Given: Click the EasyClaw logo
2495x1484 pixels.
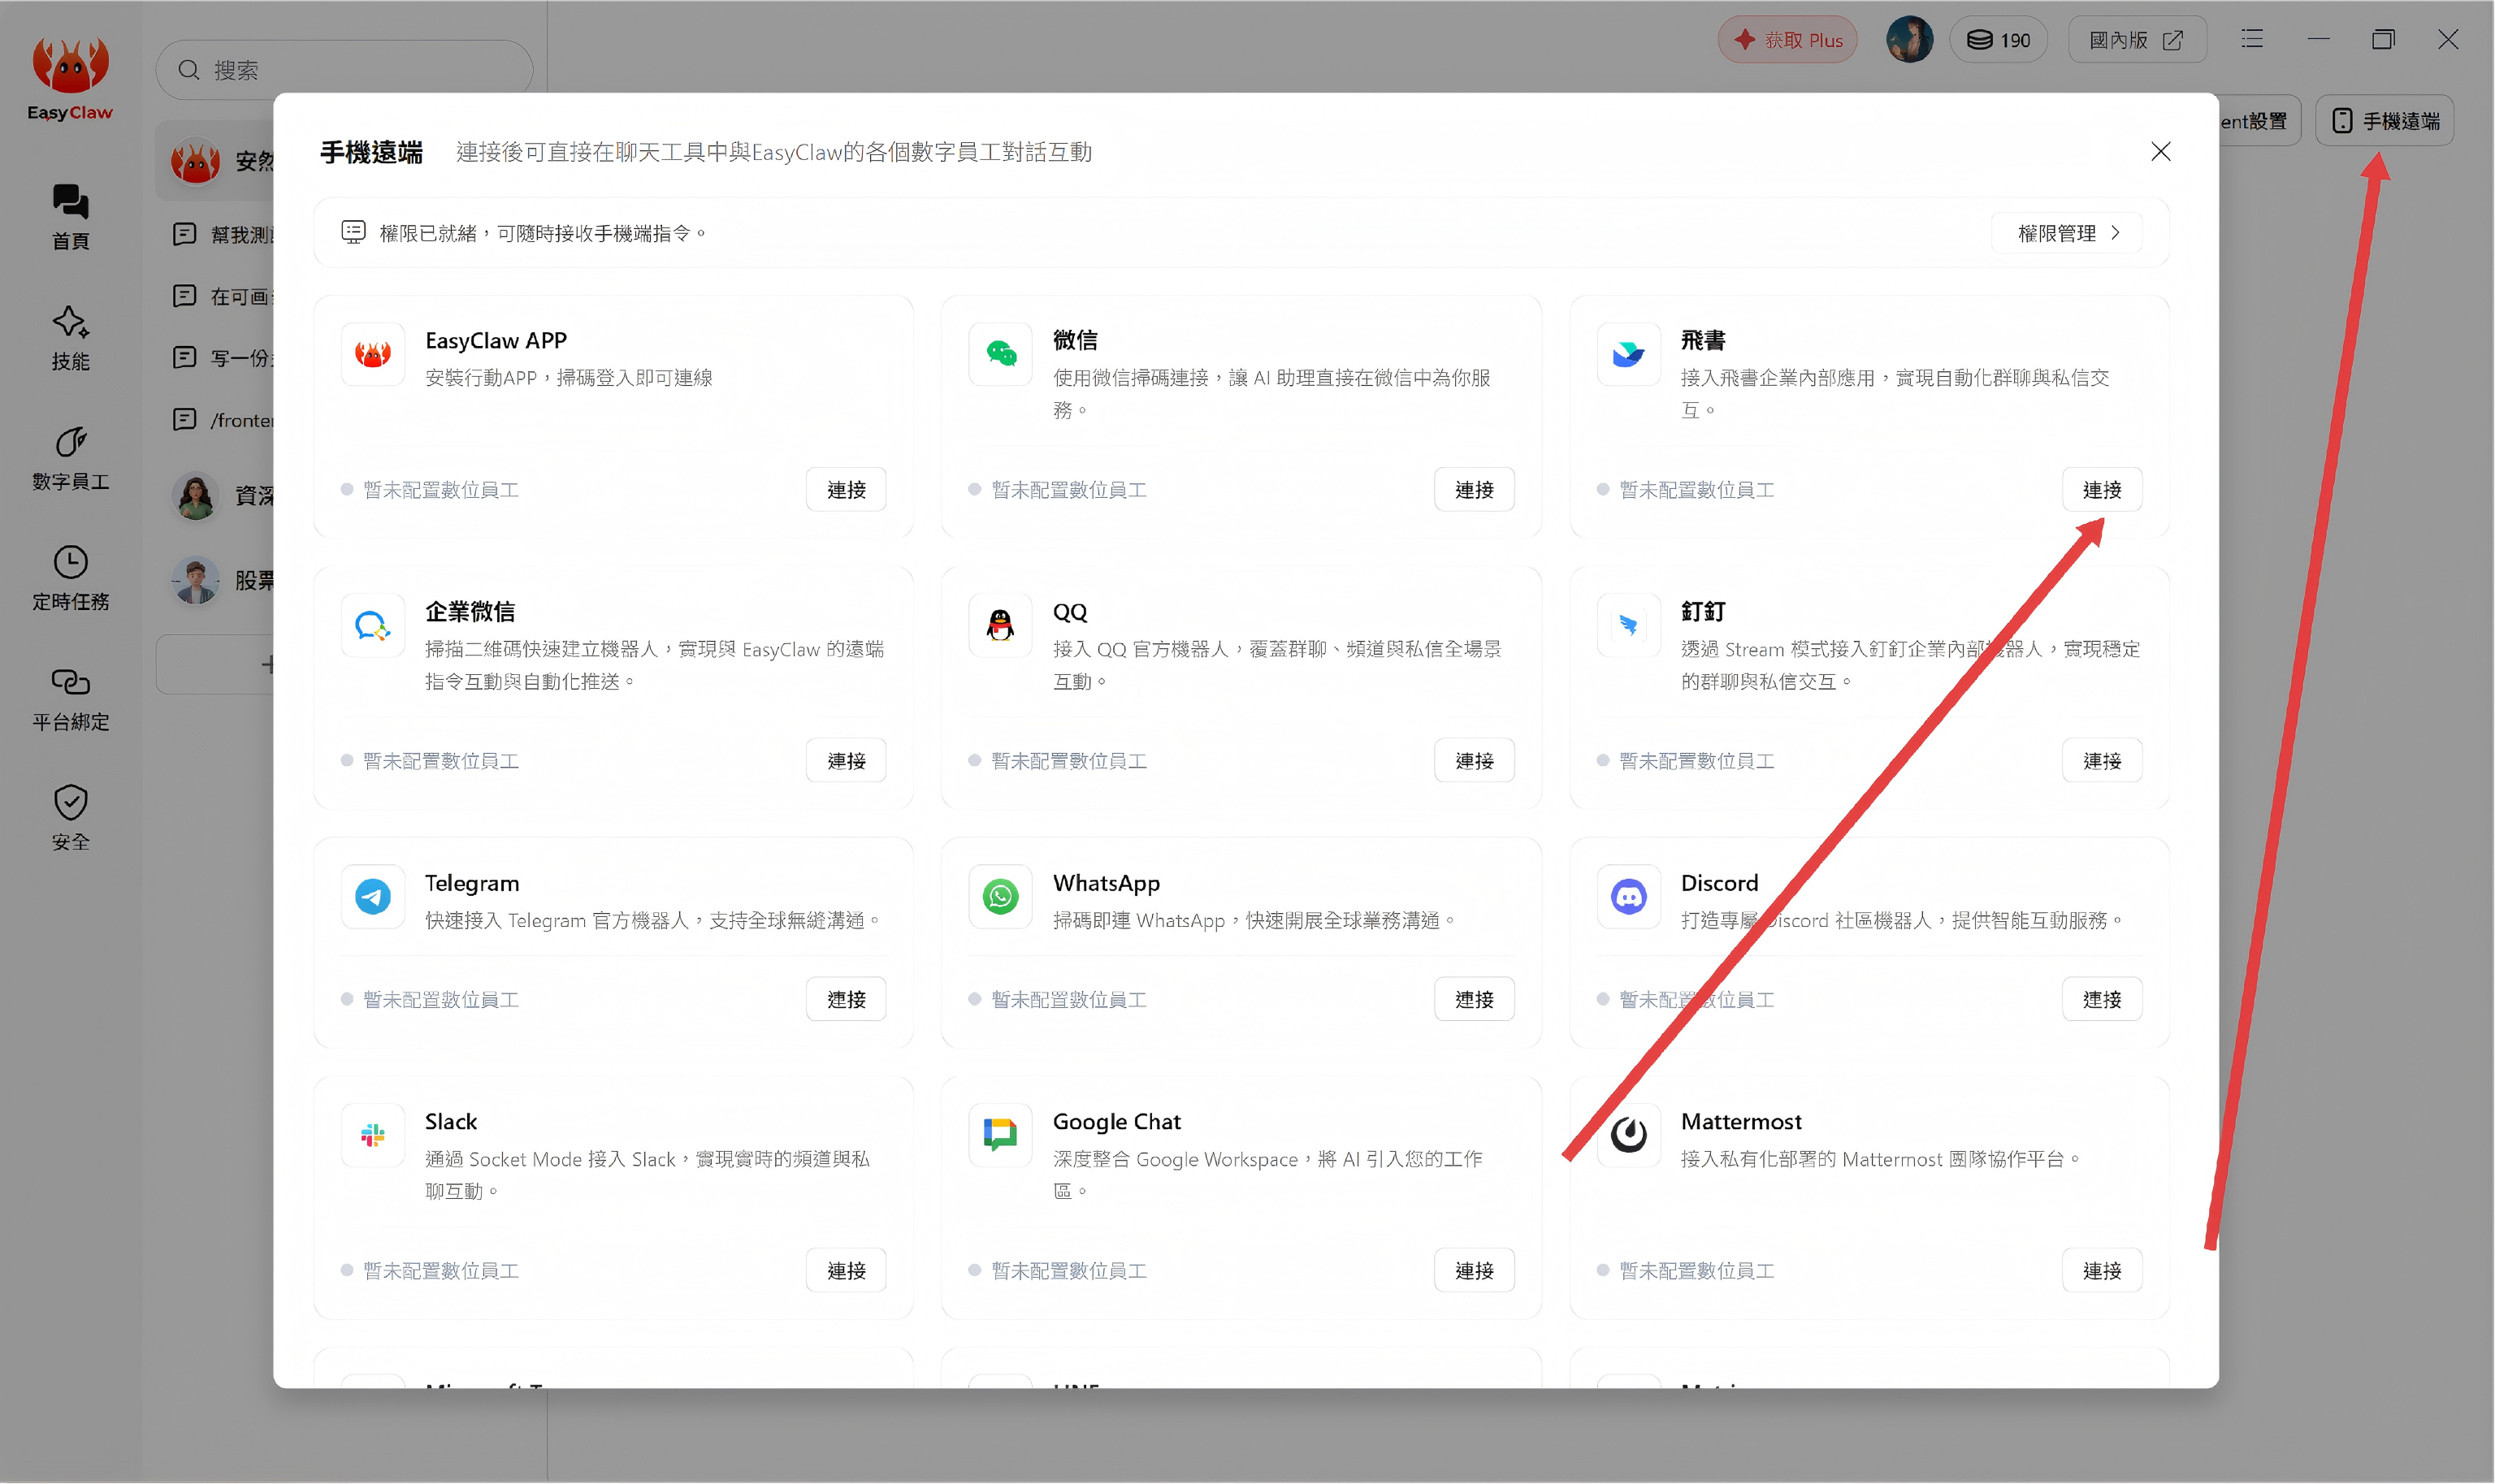Looking at the screenshot, I should (x=70, y=79).
